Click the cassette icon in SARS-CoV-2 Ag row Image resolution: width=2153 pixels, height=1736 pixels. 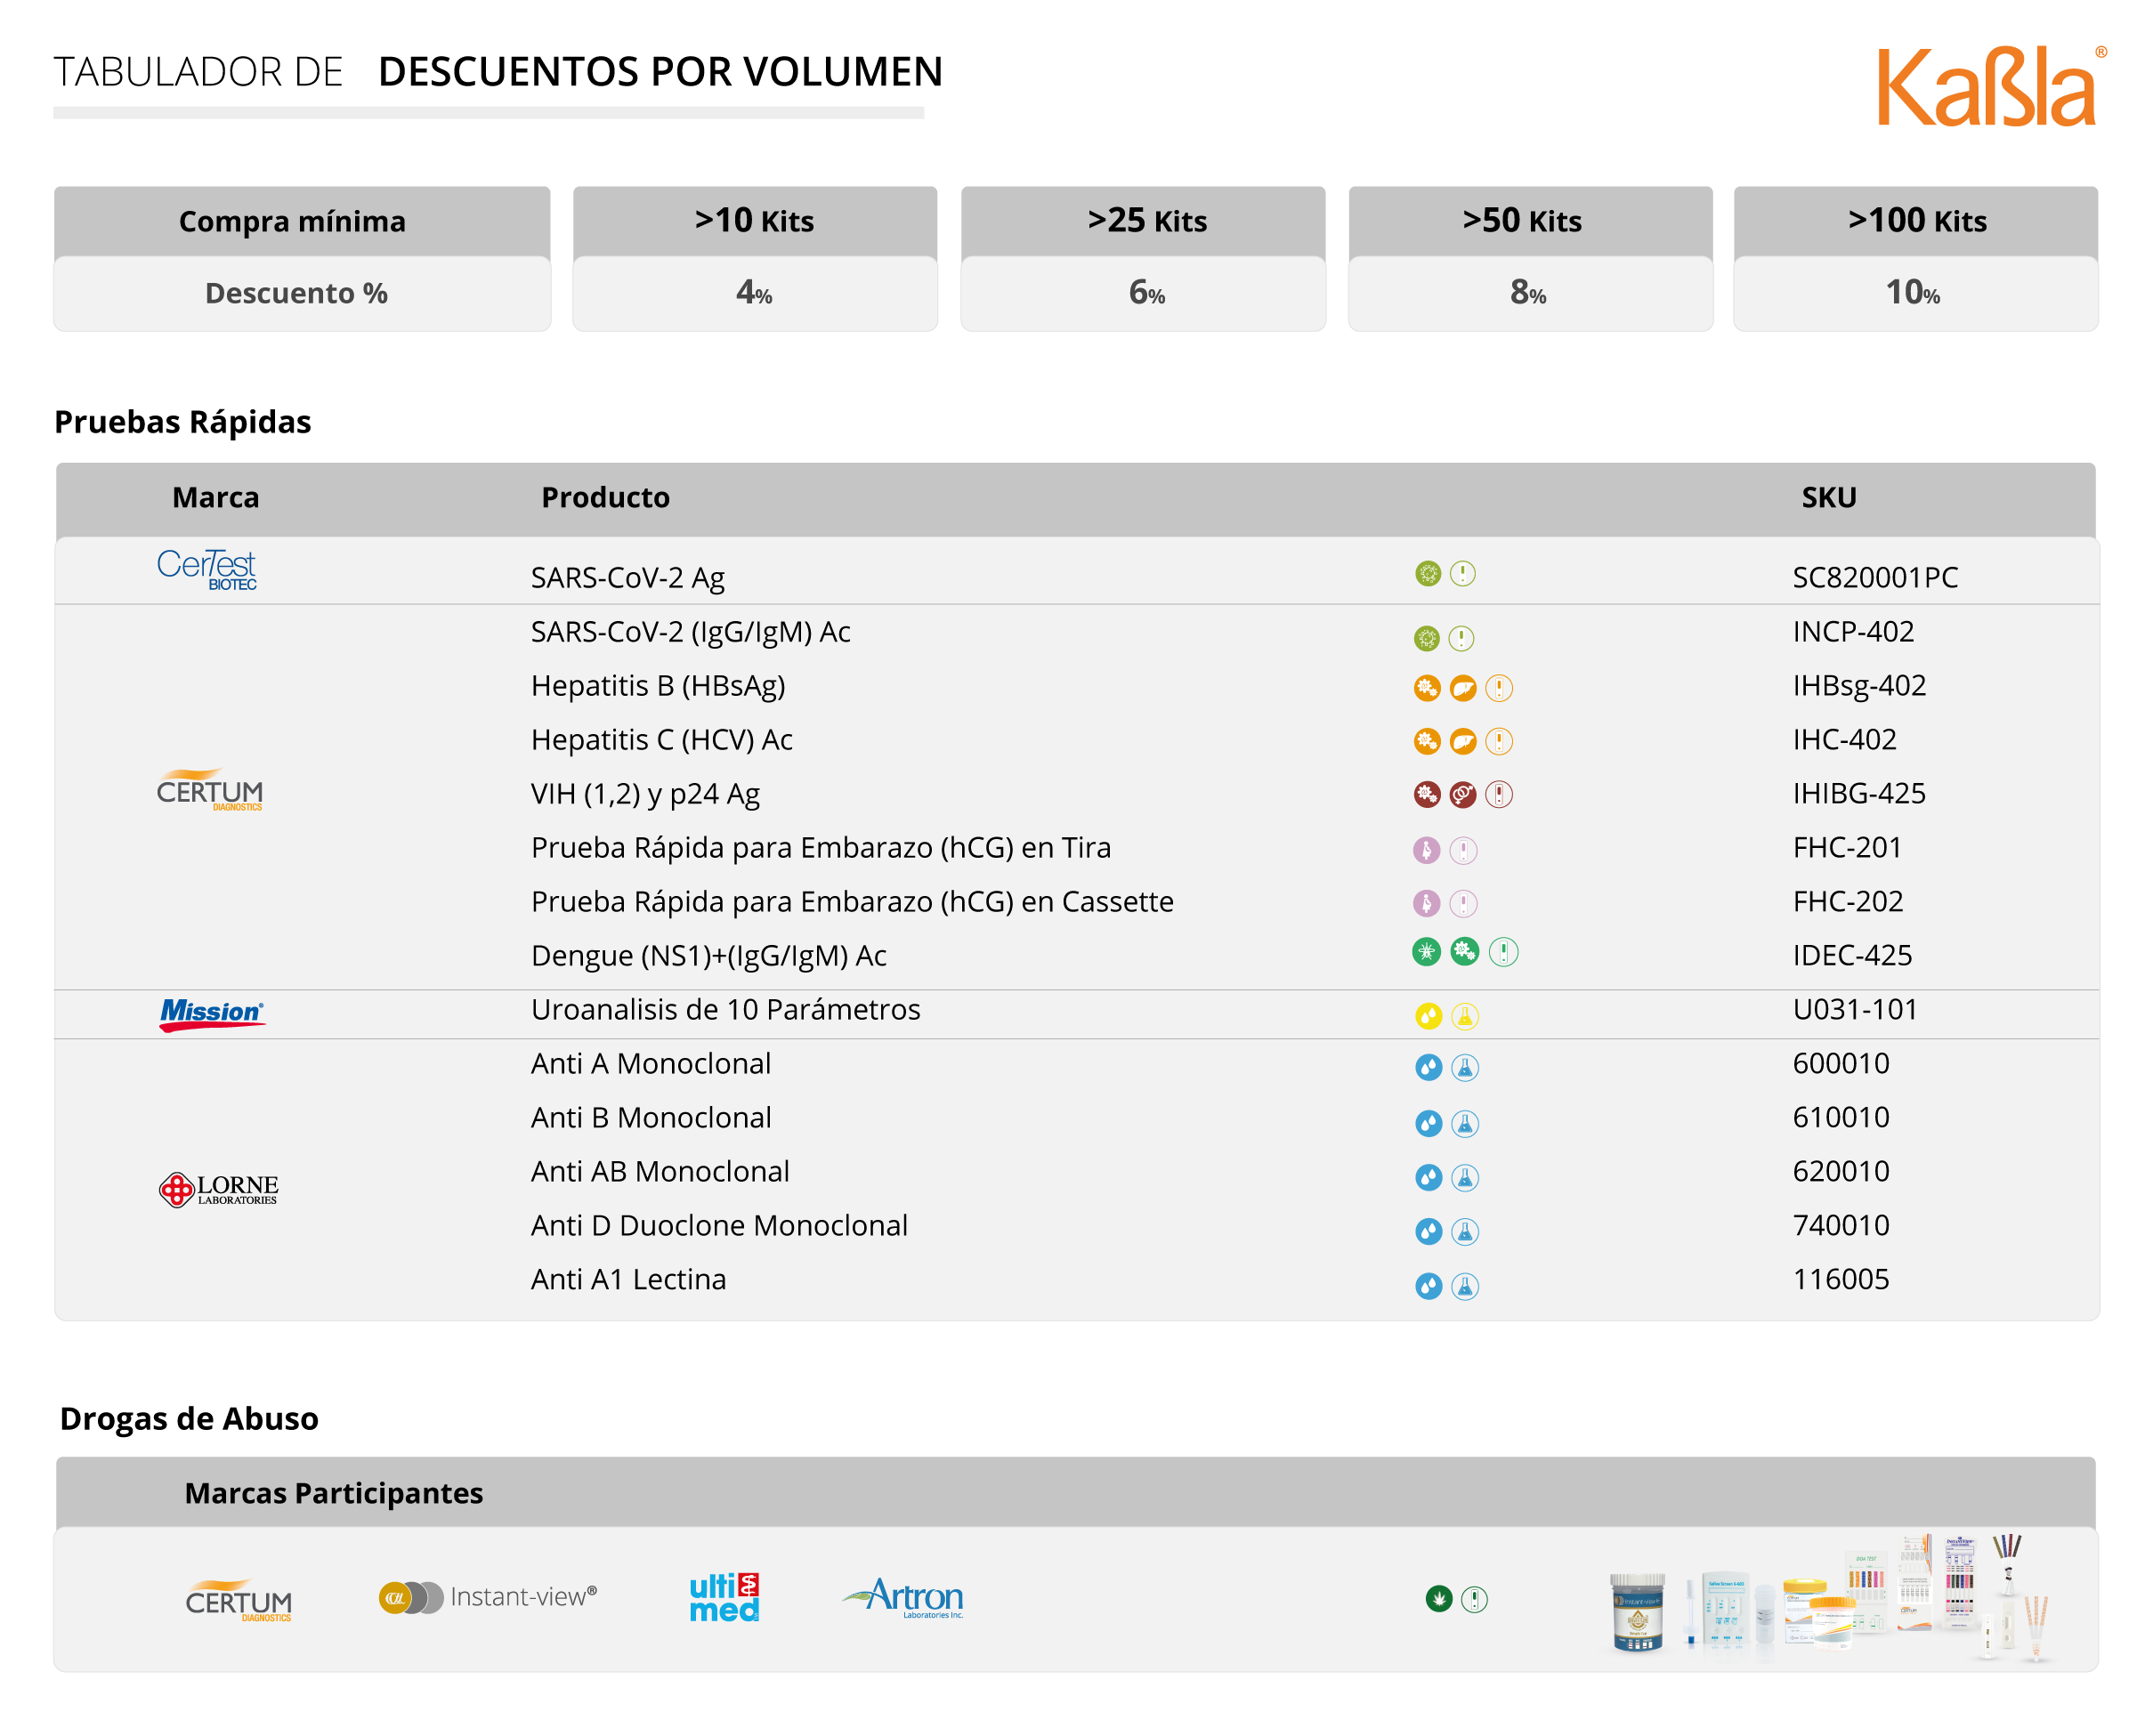[1463, 574]
